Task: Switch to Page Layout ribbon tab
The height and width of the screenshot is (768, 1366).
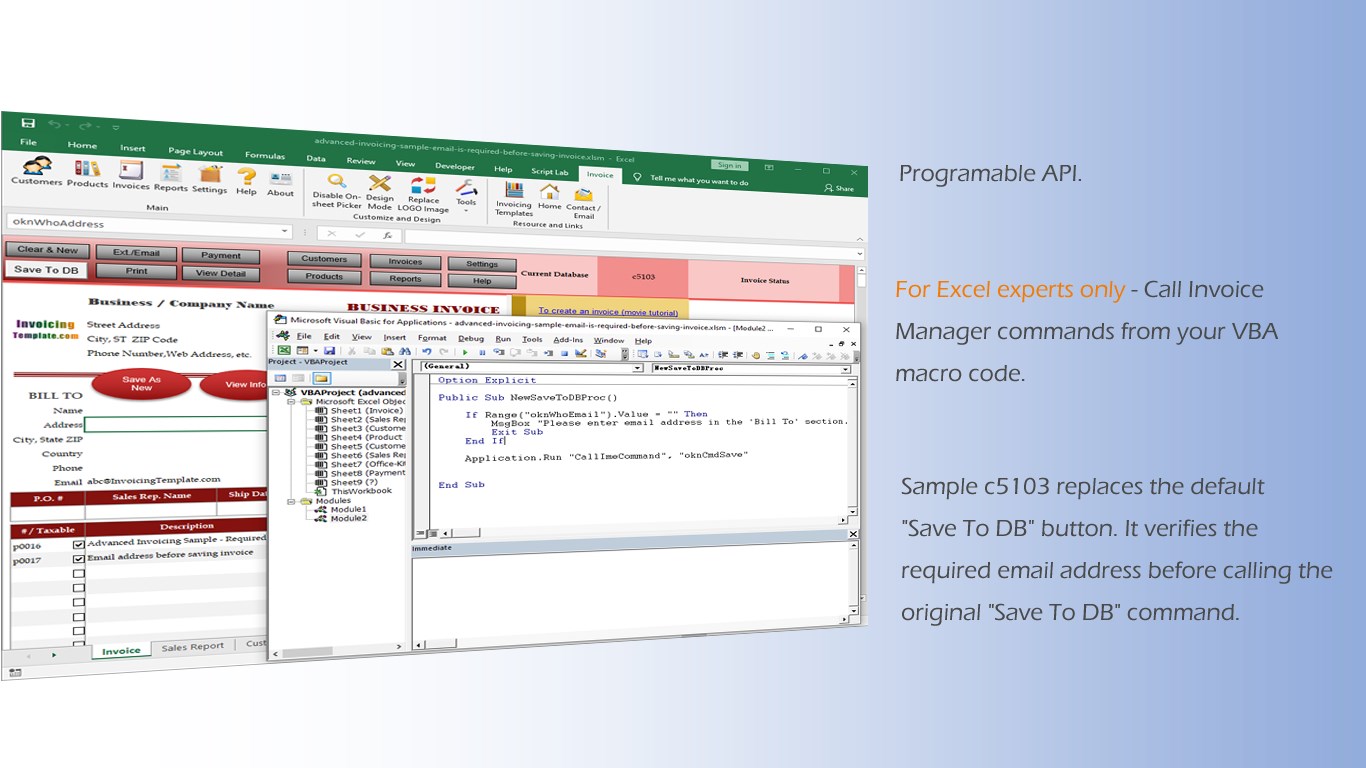Action: pyautogui.click(x=195, y=152)
